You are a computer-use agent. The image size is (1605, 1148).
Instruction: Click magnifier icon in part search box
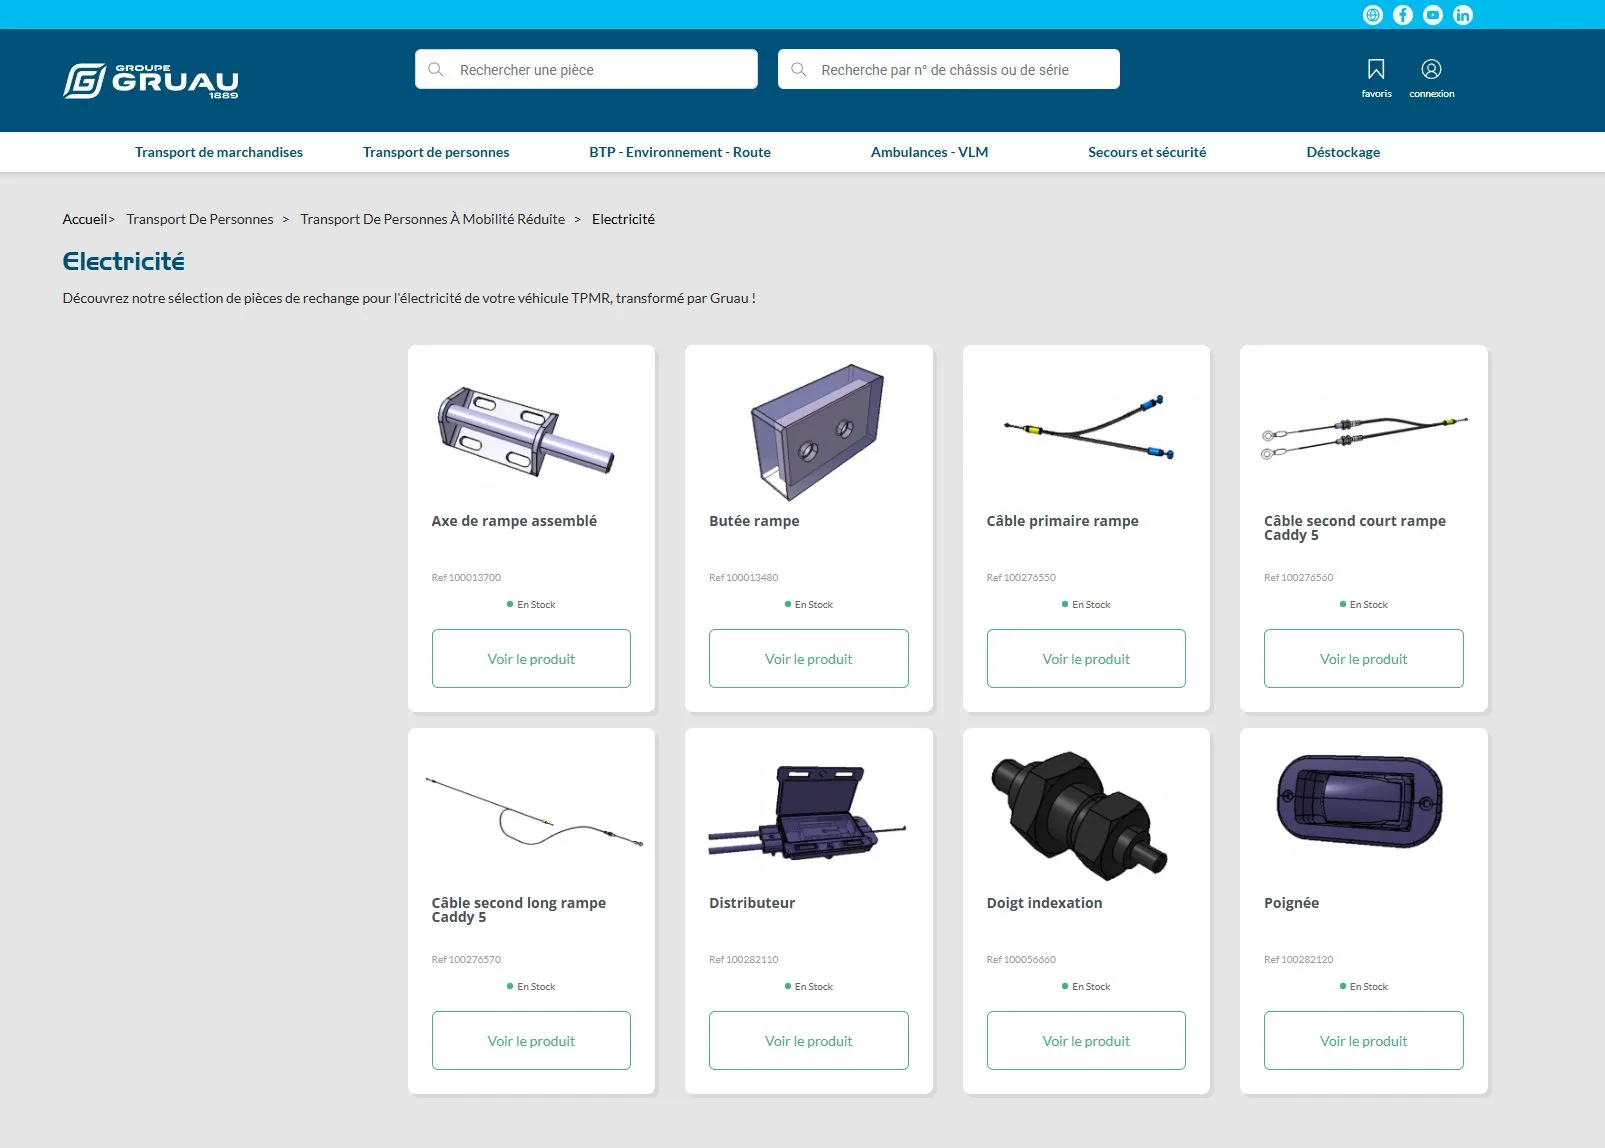click(436, 70)
